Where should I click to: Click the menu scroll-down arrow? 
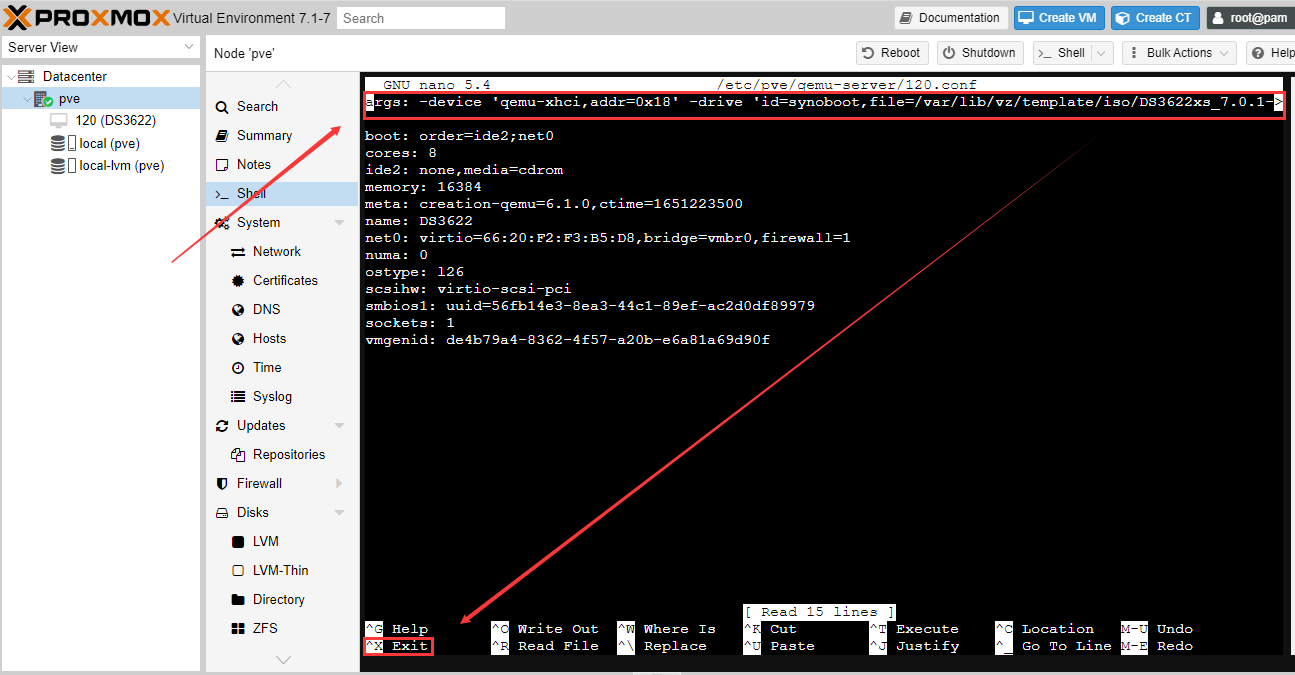coord(283,660)
